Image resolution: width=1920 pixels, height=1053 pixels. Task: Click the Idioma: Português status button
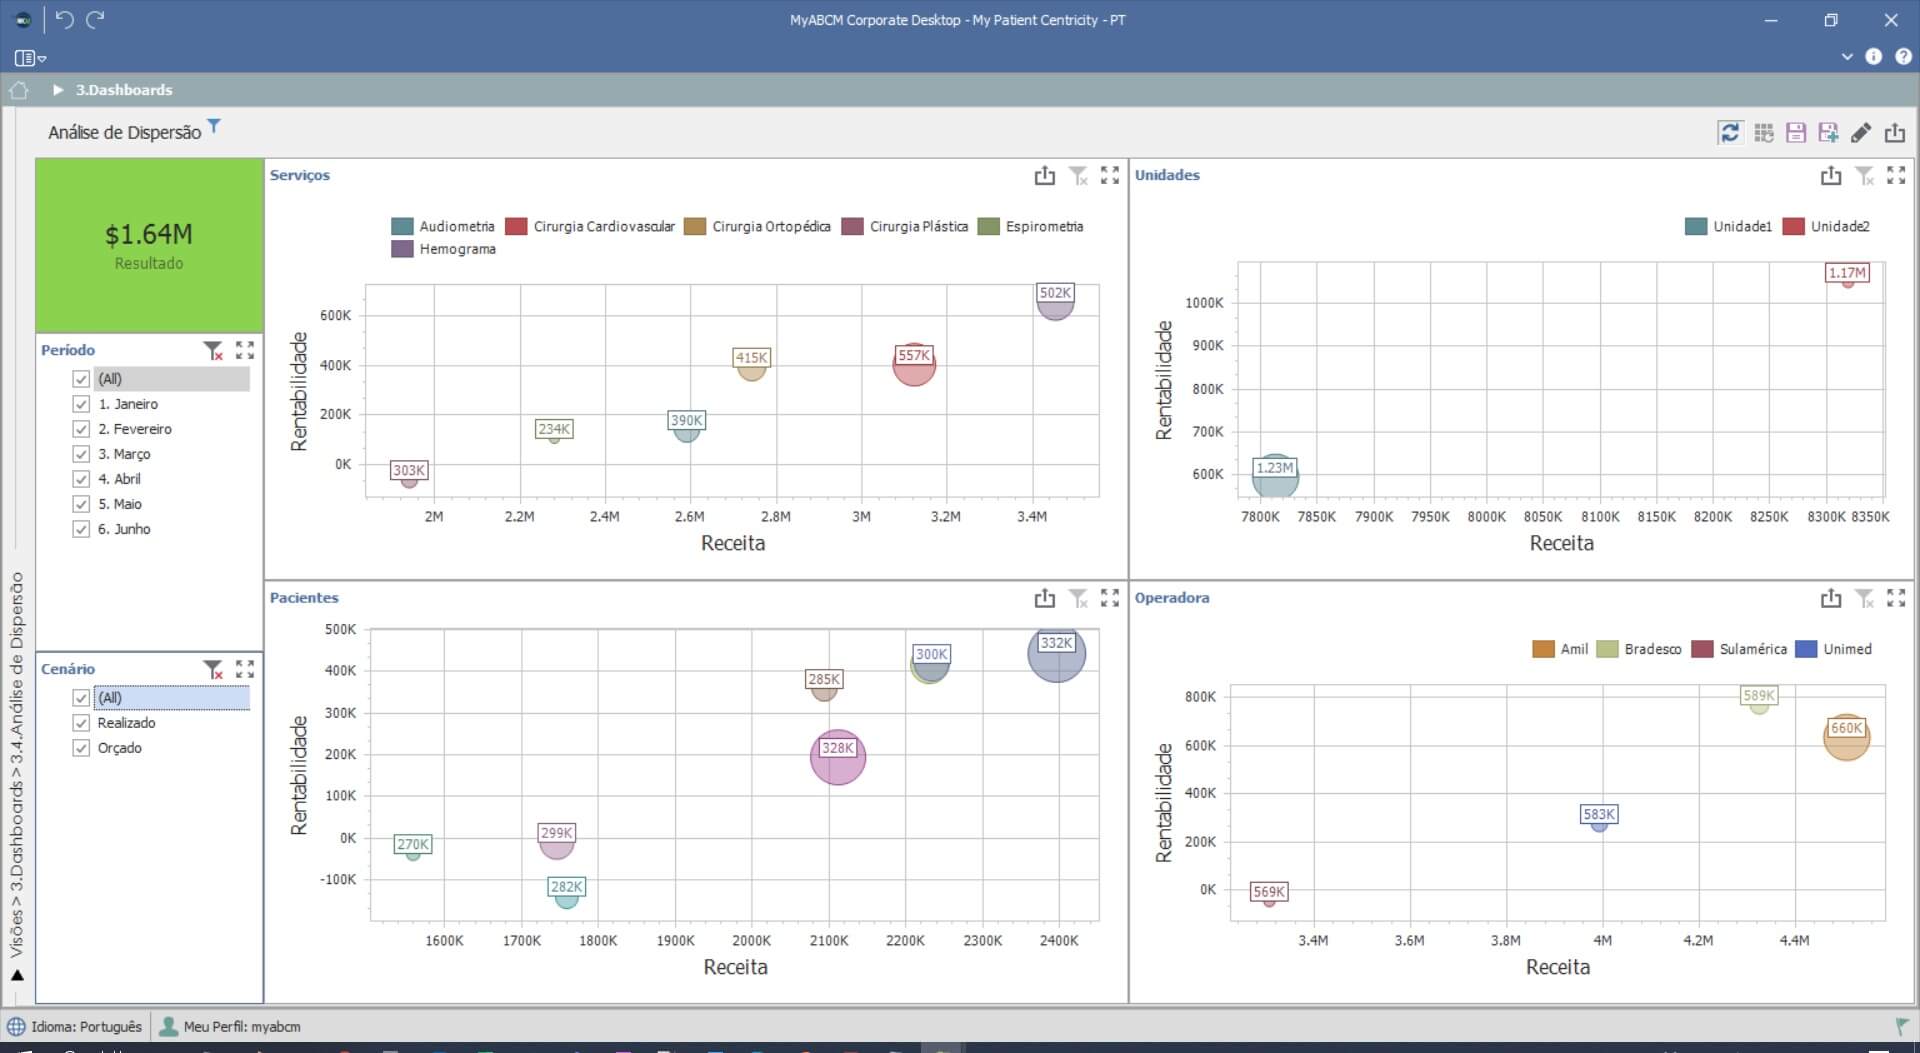pyautogui.click(x=76, y=1026)
